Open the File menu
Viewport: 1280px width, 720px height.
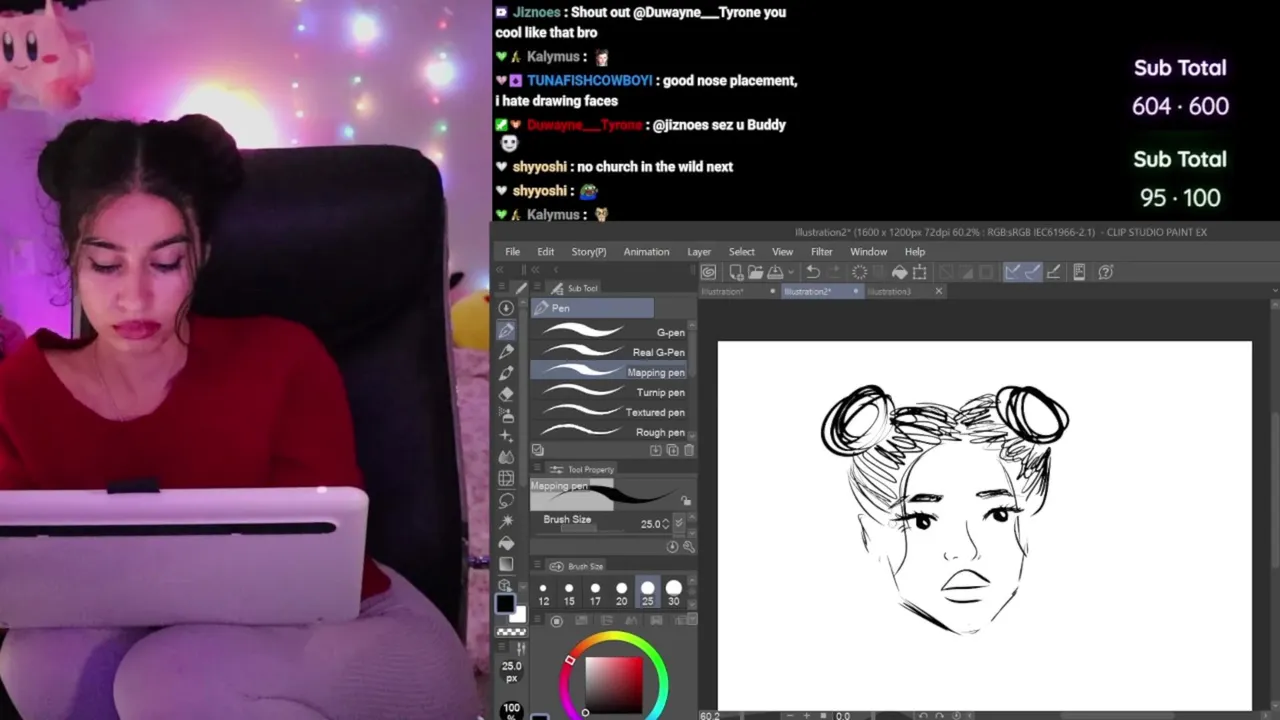click(512, 252)
